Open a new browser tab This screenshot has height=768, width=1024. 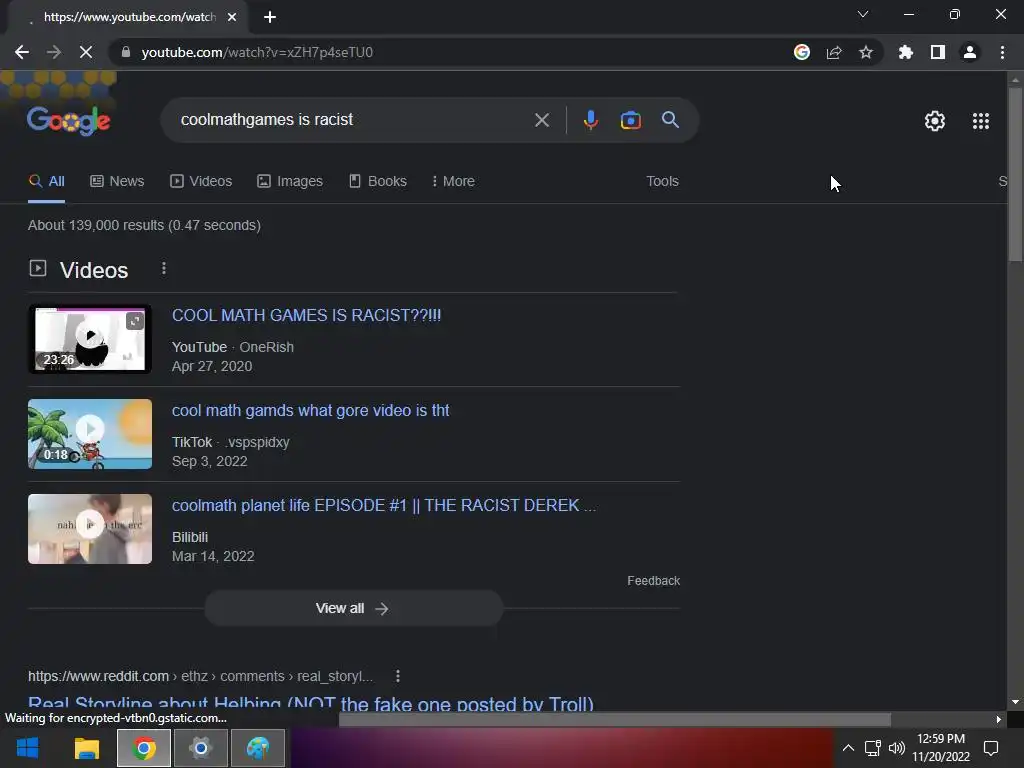(270, 17)
